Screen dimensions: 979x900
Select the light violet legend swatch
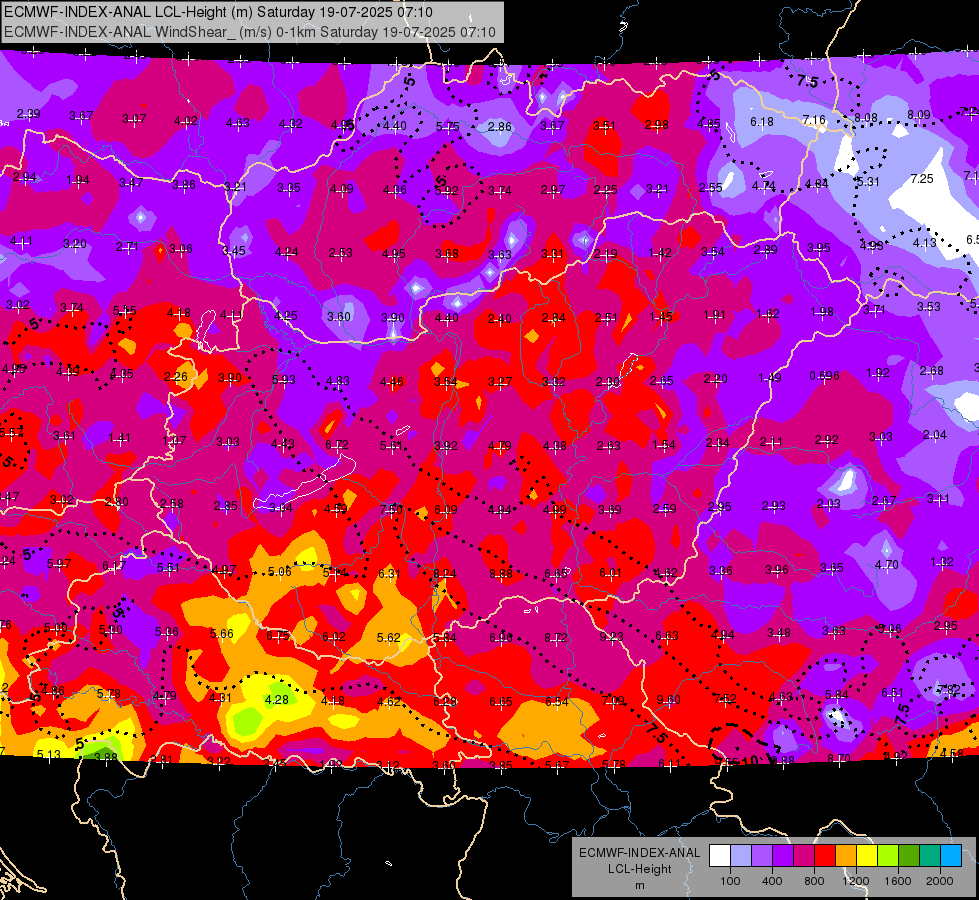click(762, 856)
